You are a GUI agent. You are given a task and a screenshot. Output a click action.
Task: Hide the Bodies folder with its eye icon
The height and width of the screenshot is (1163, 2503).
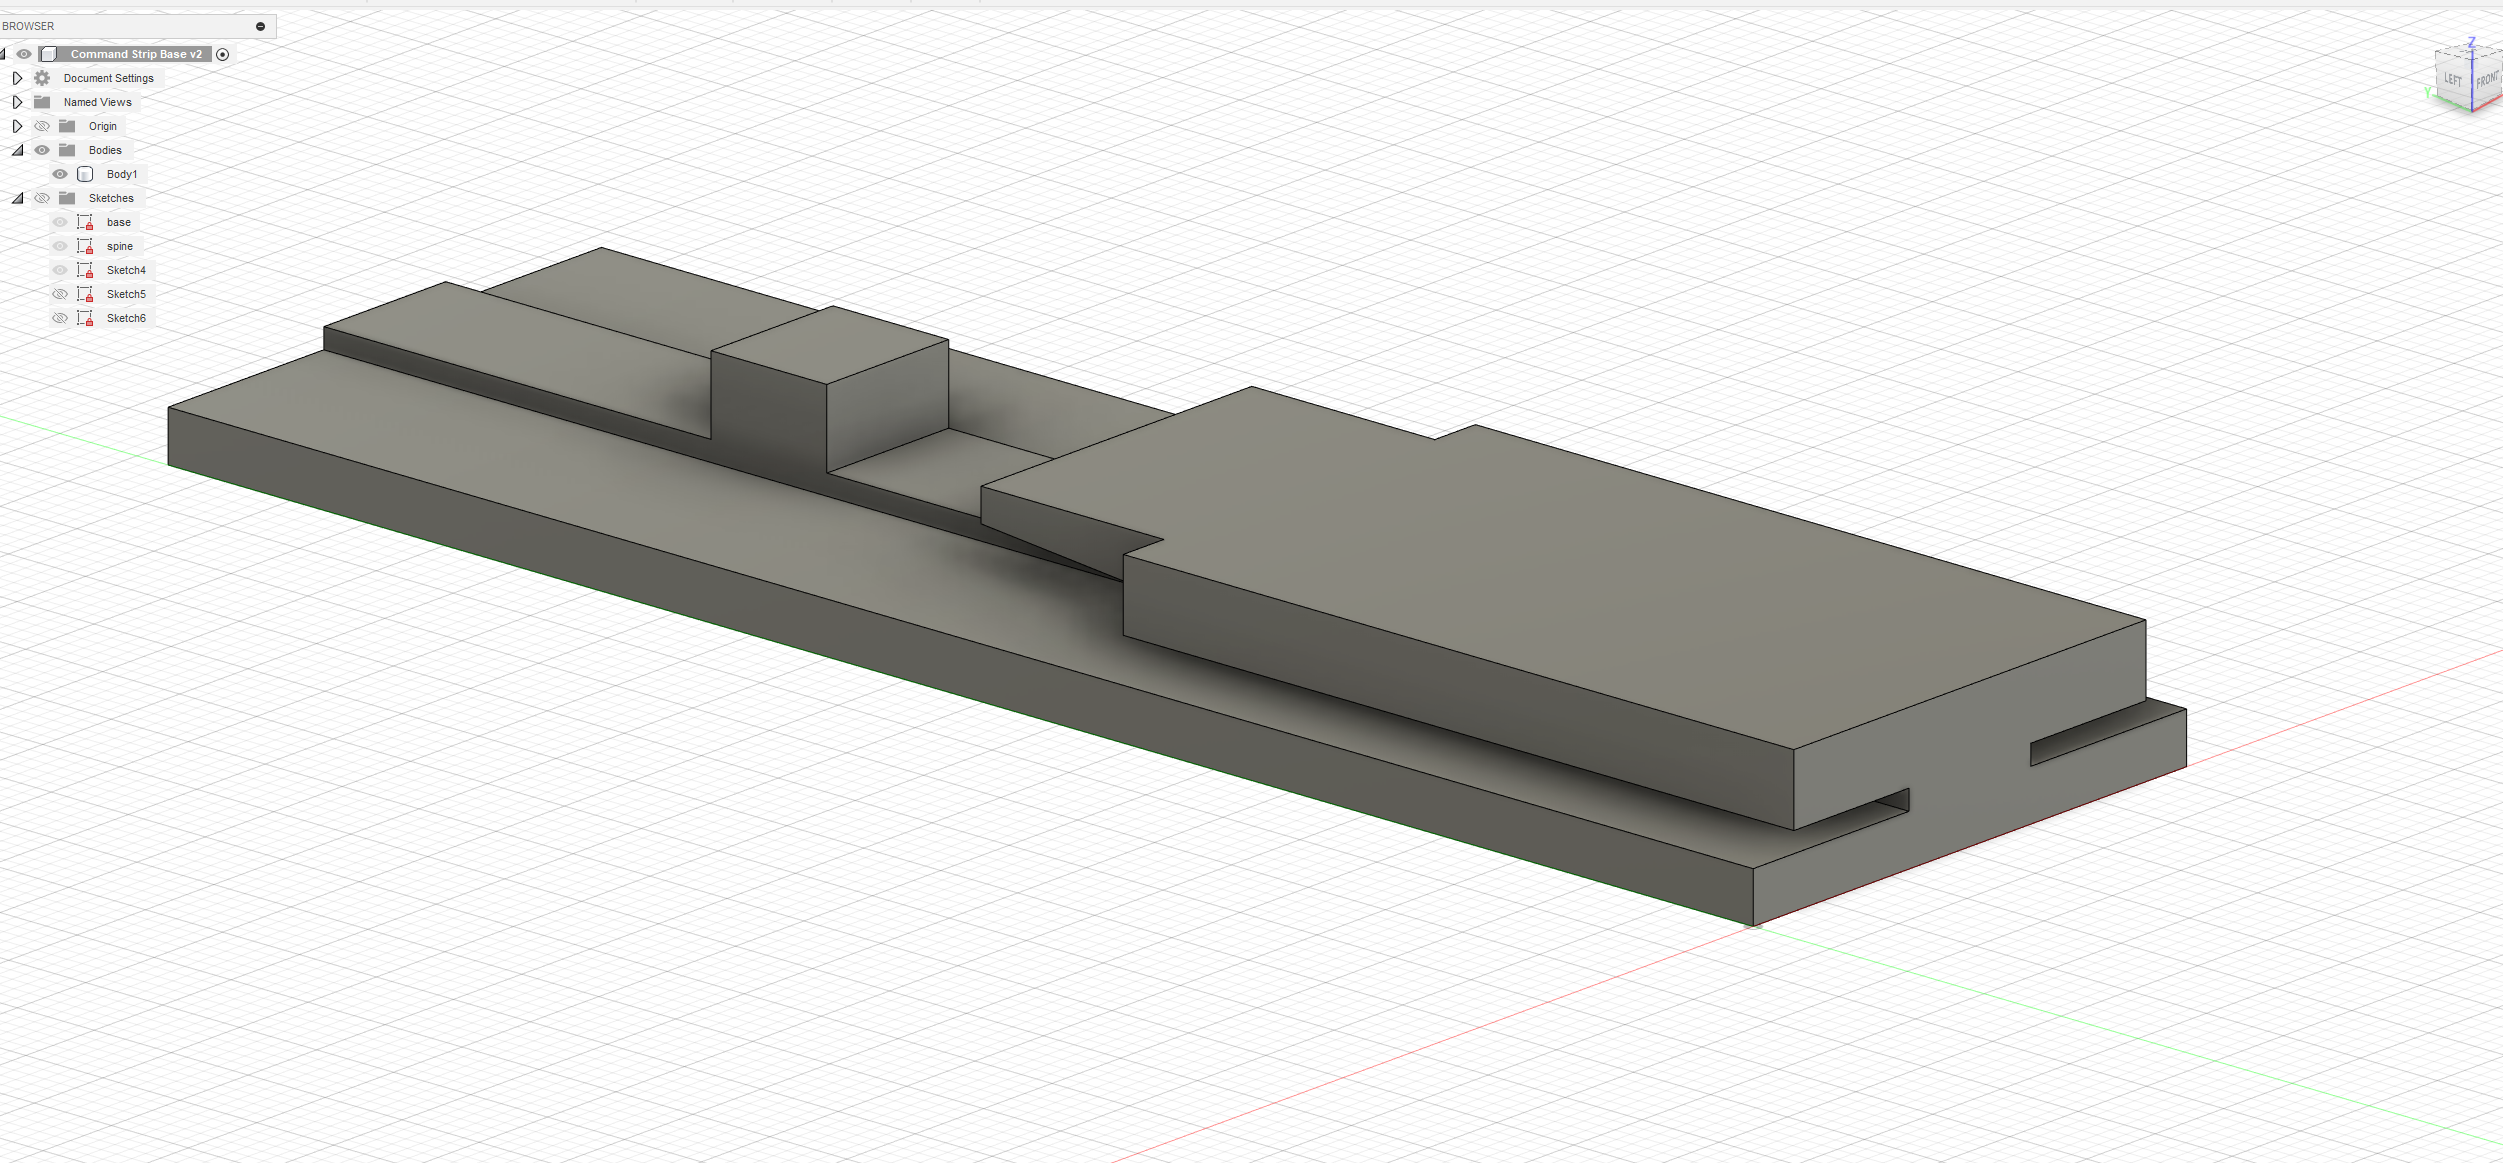(42, 150)
